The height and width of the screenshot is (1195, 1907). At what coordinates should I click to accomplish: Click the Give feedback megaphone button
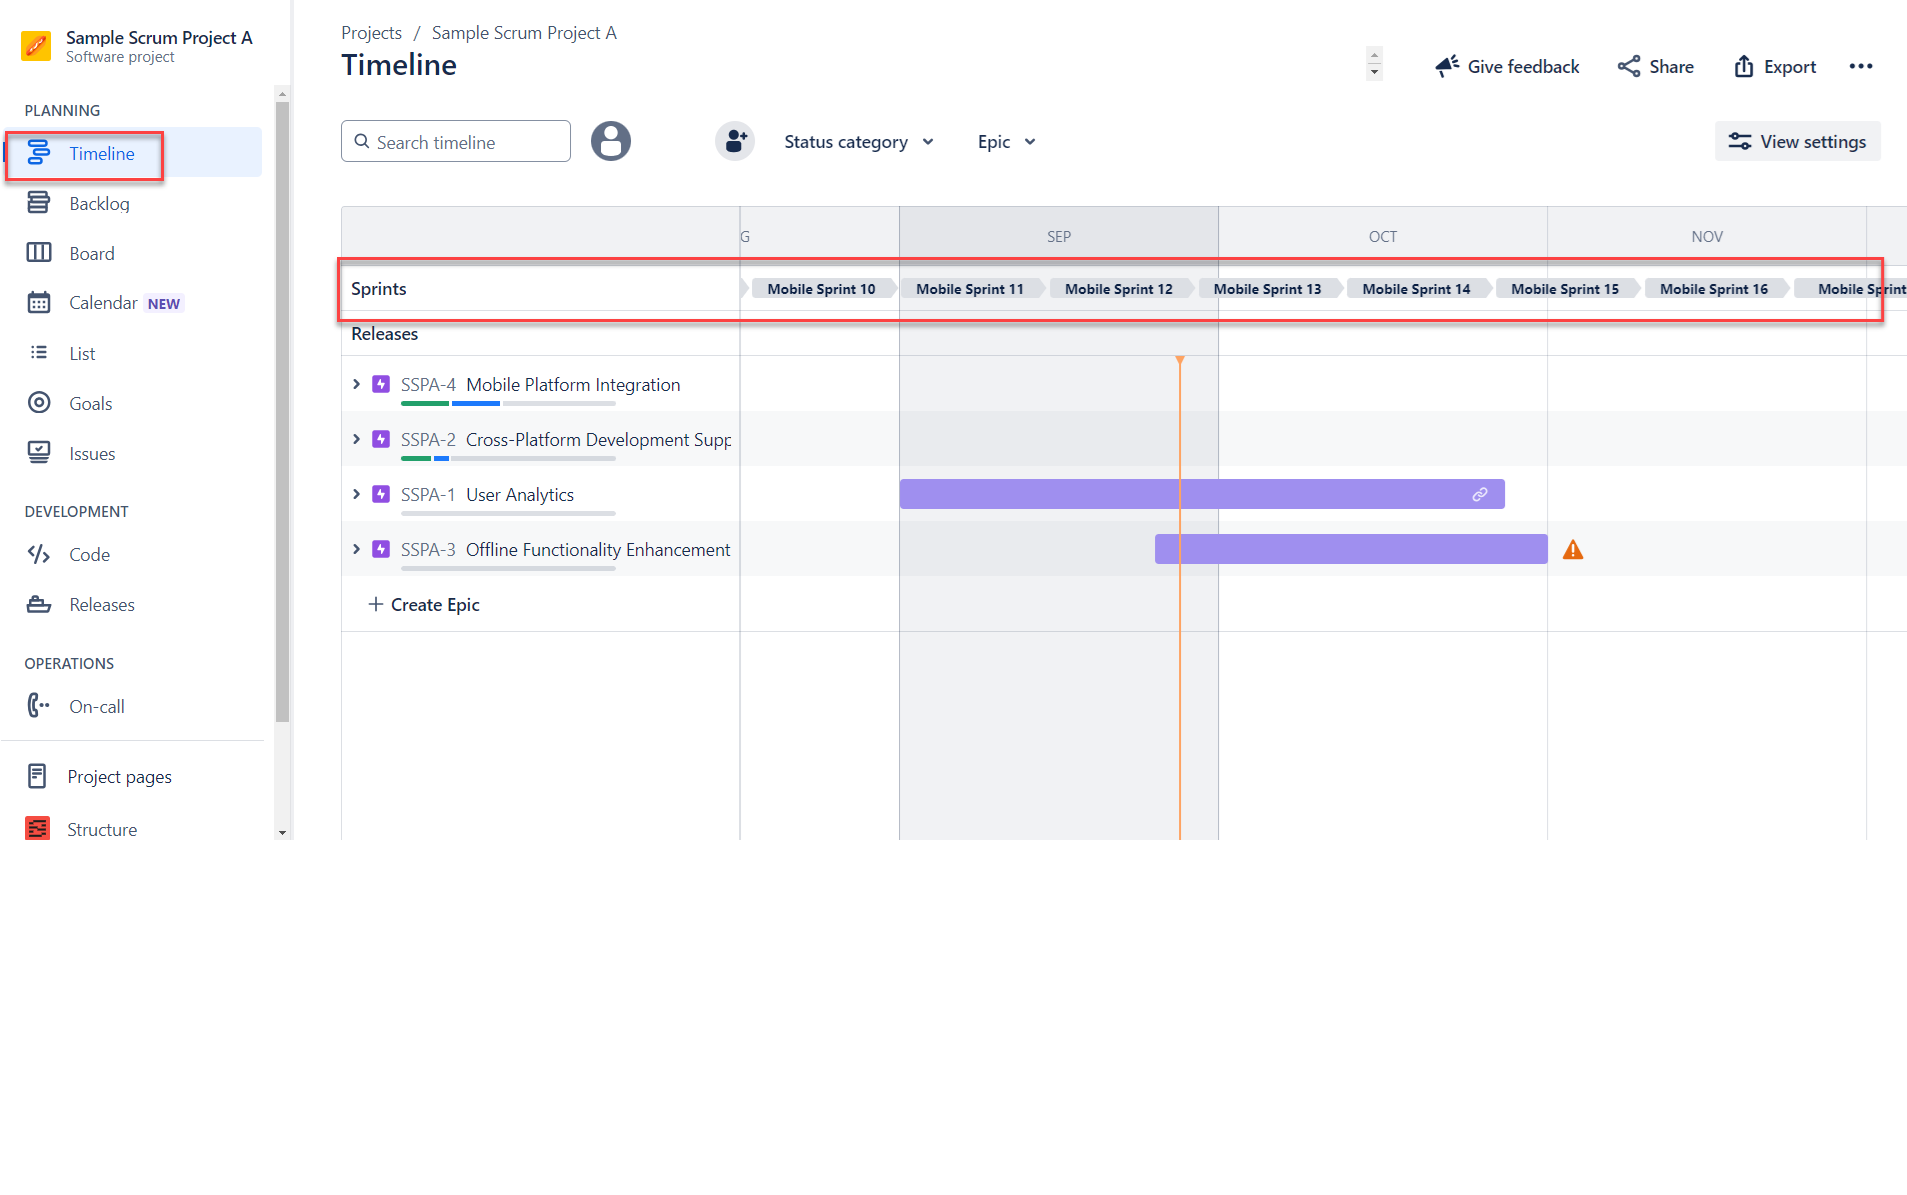[x=1507, y=66]
